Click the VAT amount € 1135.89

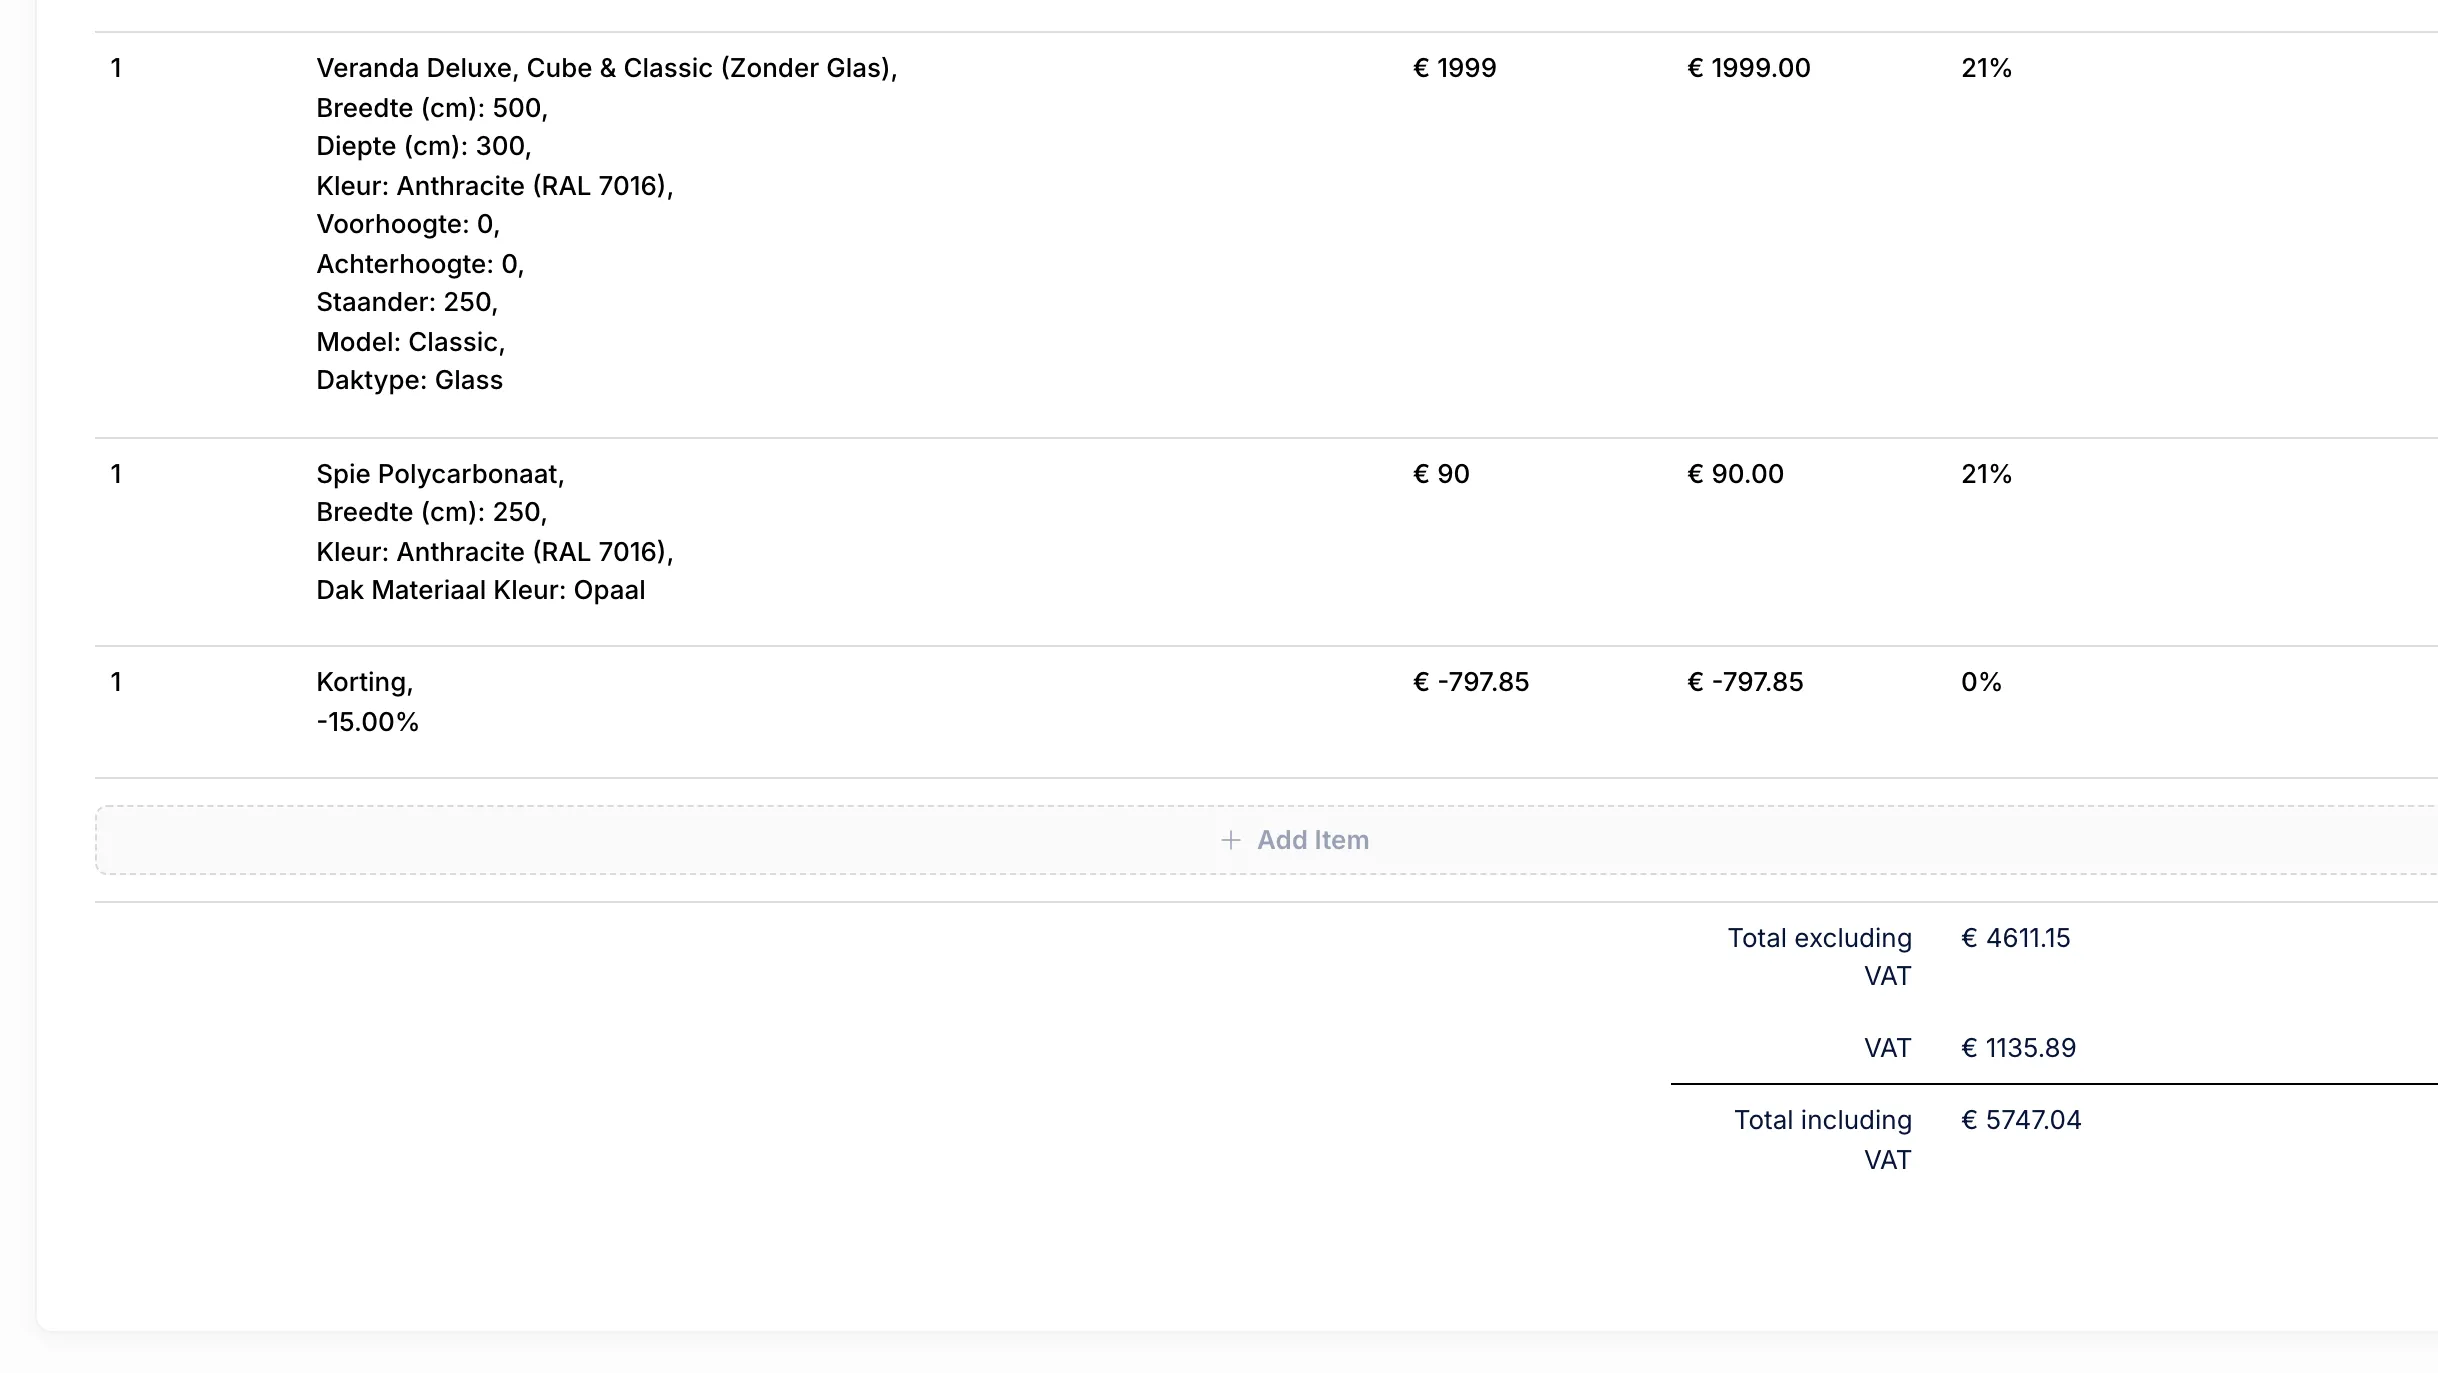[2019, 1048]
